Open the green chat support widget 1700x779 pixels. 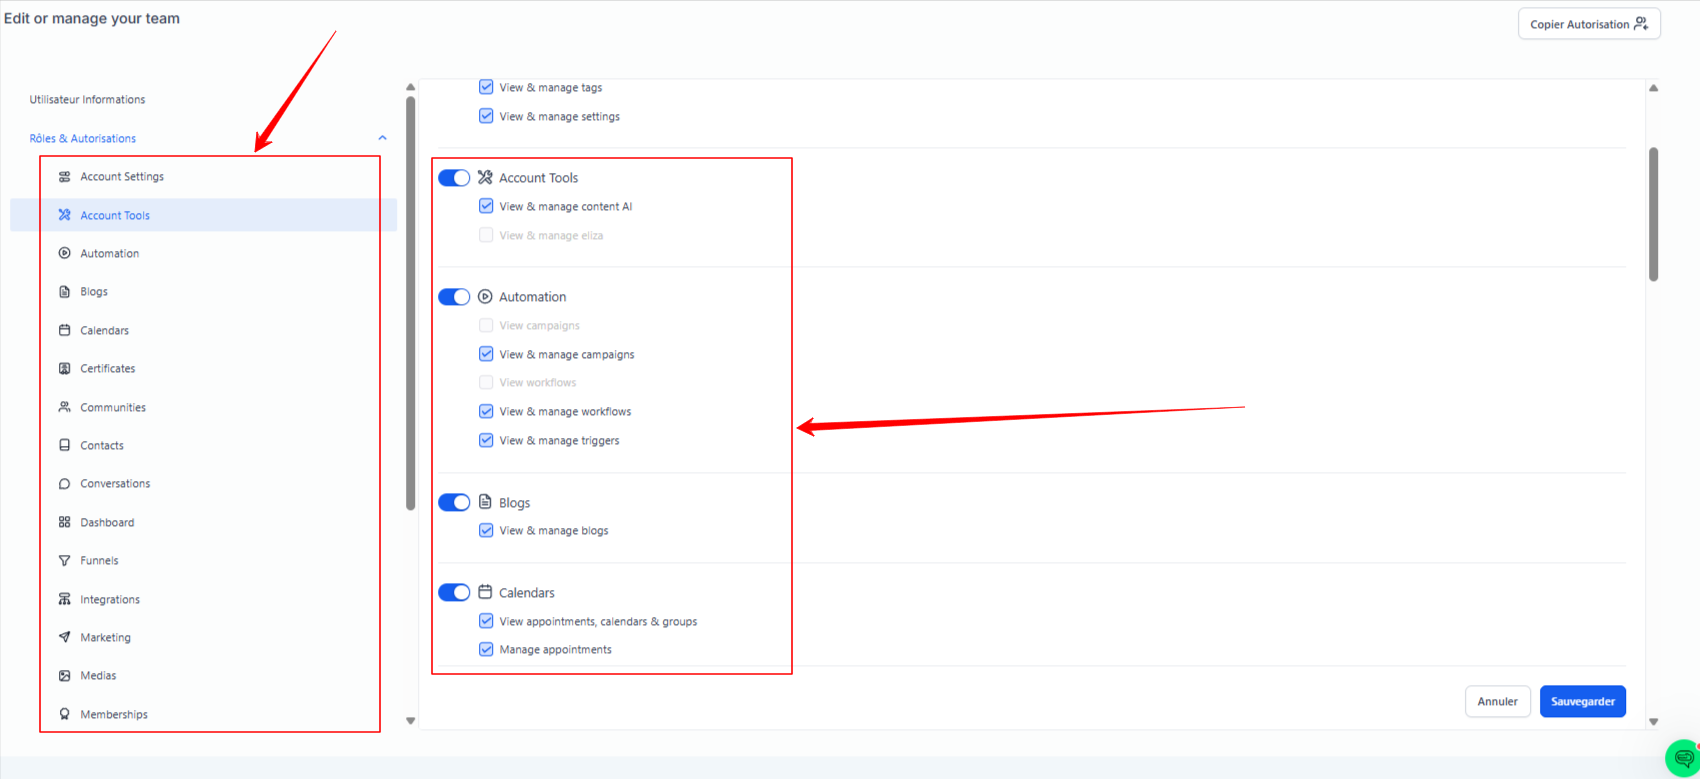1683,759
